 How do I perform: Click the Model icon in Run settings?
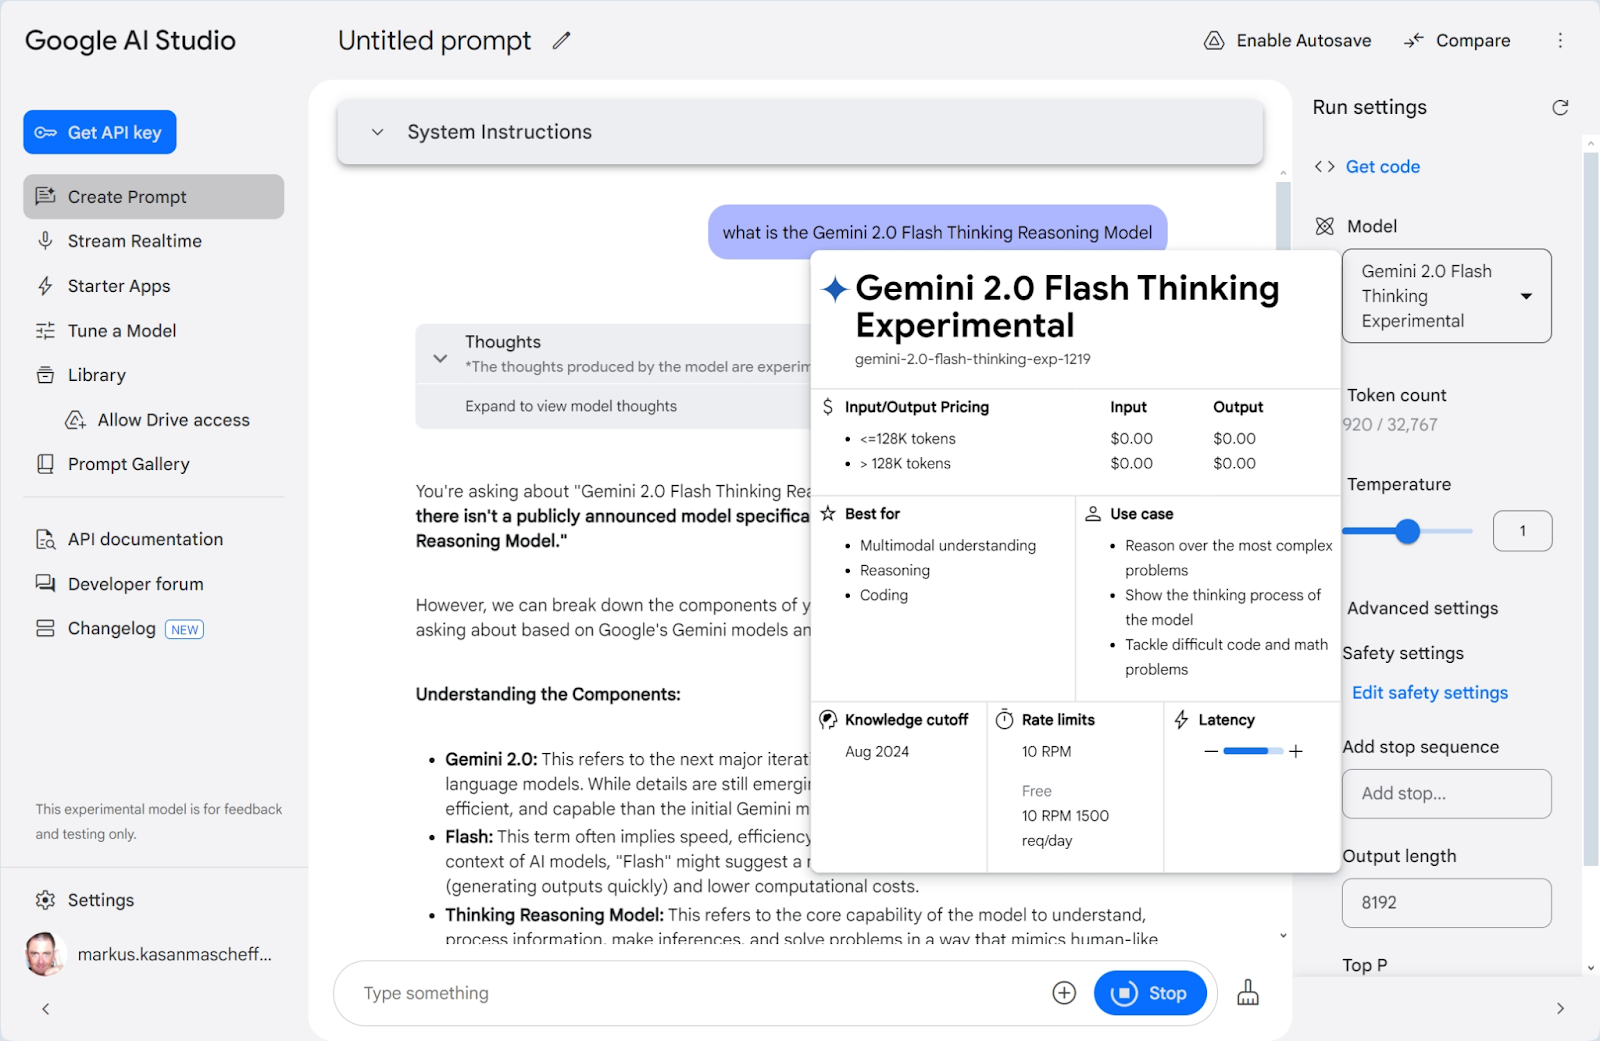[x=1325, y=226]
